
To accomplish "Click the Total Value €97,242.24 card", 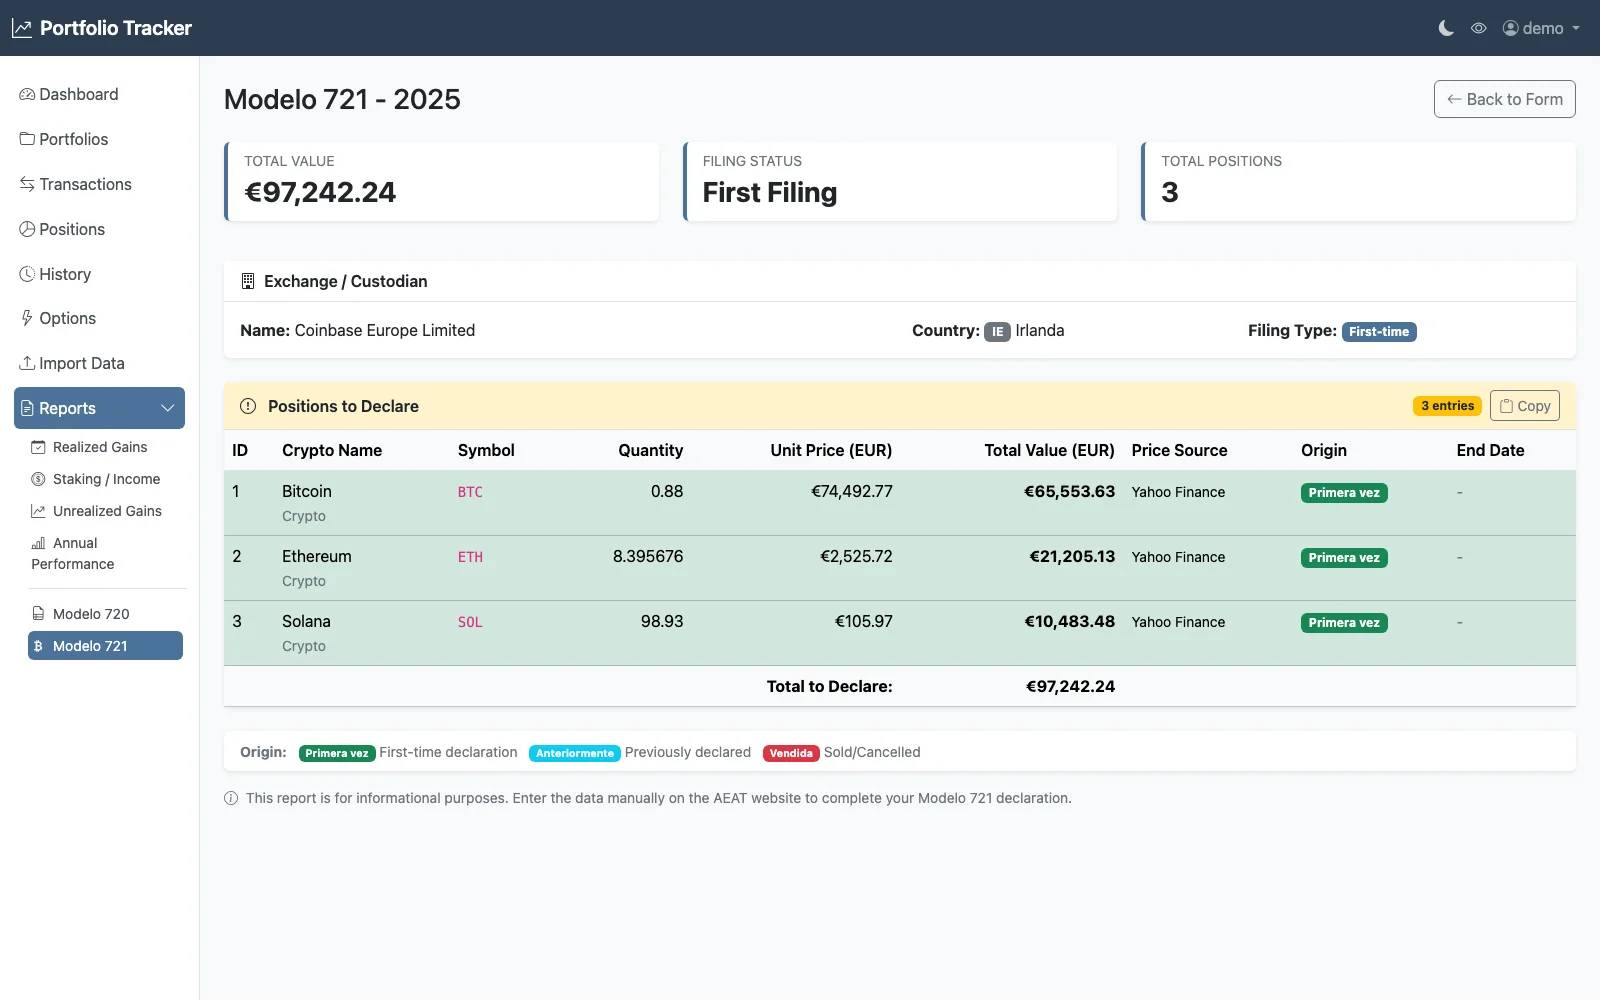I will pos(442,181).
